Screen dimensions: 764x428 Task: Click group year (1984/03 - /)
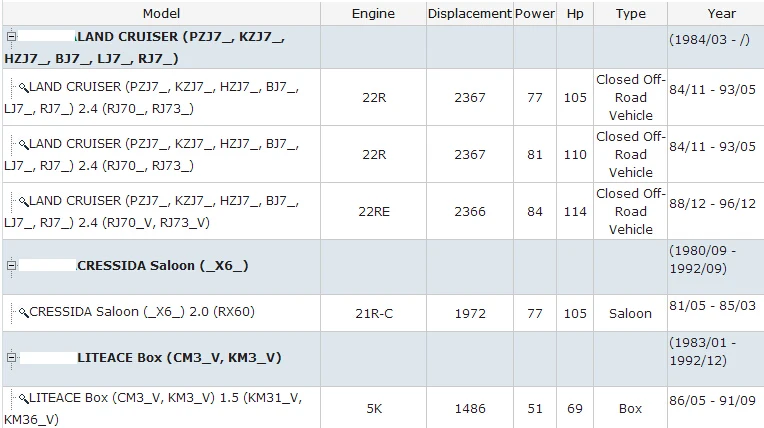click(709, 39)
